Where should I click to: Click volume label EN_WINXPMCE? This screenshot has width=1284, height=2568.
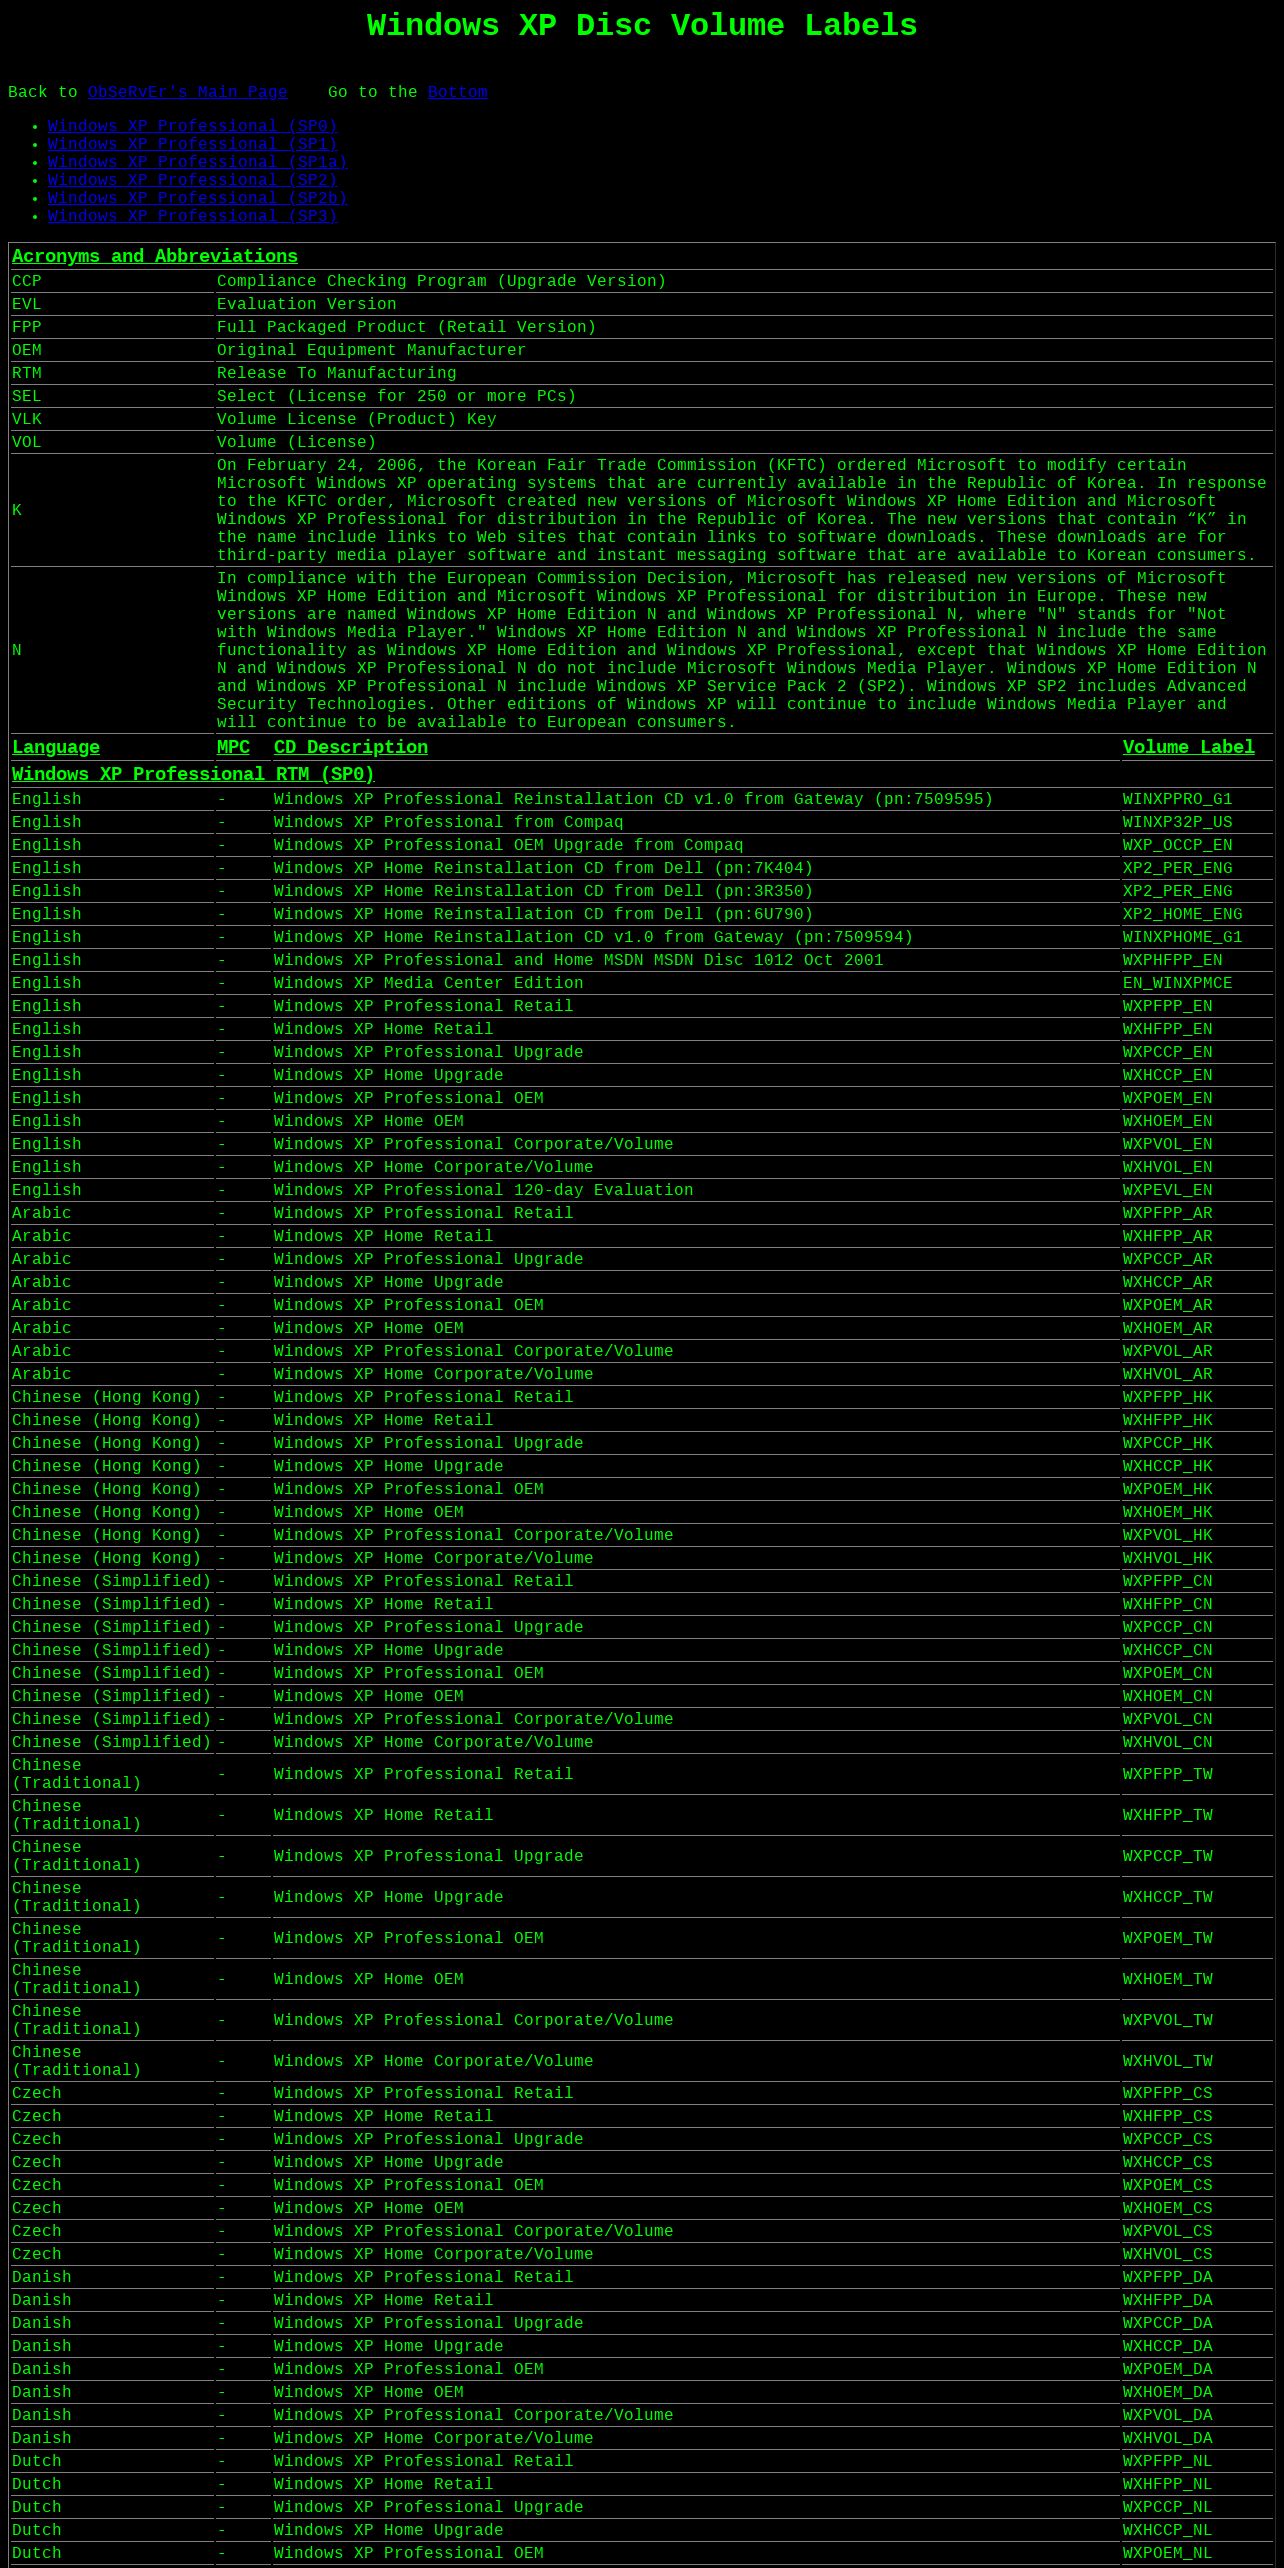point(1177,983)
